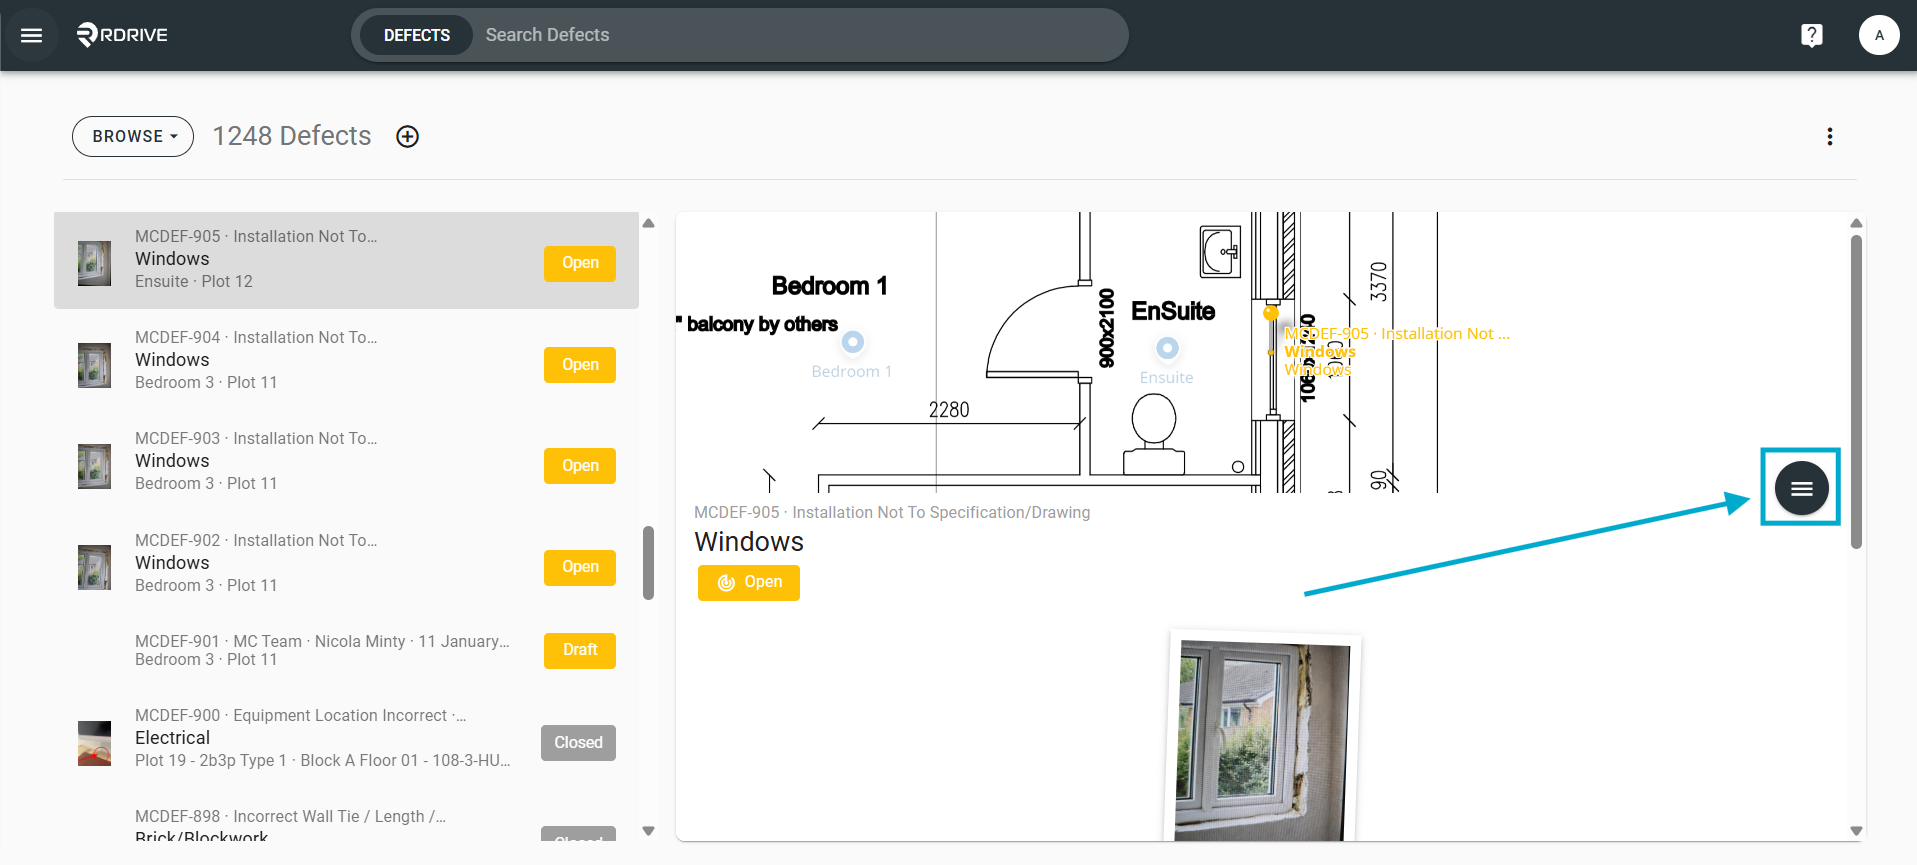Click detail panel scrollbar up arrow

pos(1856,223)
